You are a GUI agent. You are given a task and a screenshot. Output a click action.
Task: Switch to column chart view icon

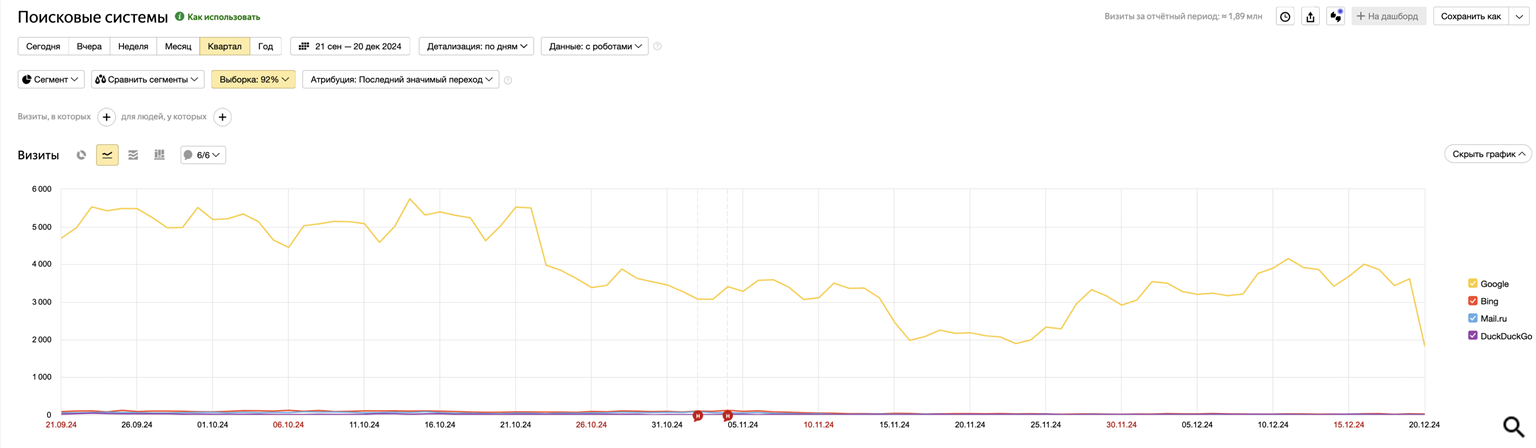point(159,155)
